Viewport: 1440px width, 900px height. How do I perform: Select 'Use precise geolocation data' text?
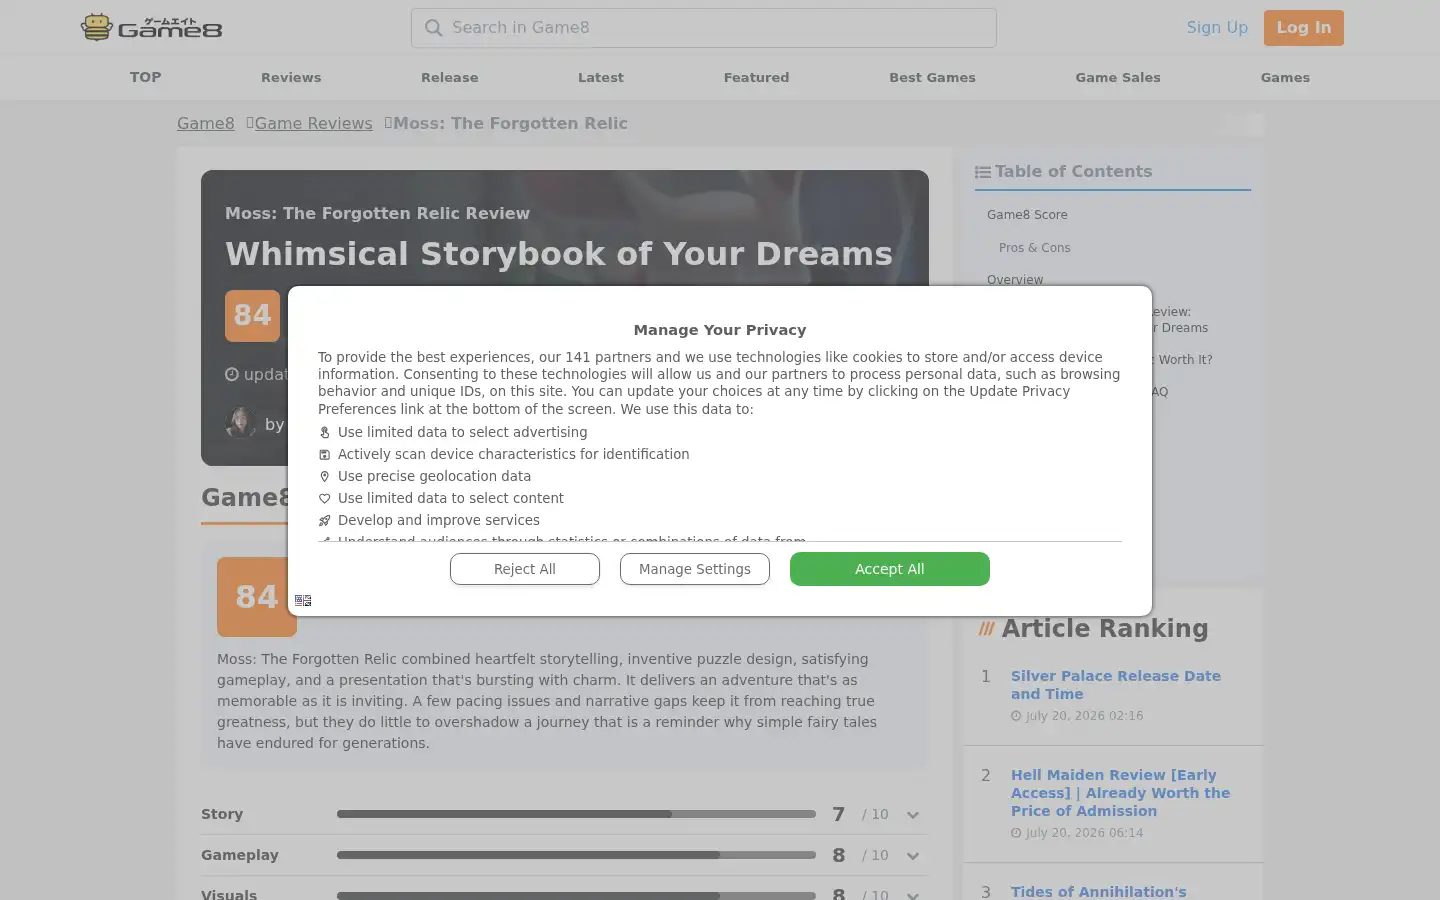pos(434,476)
